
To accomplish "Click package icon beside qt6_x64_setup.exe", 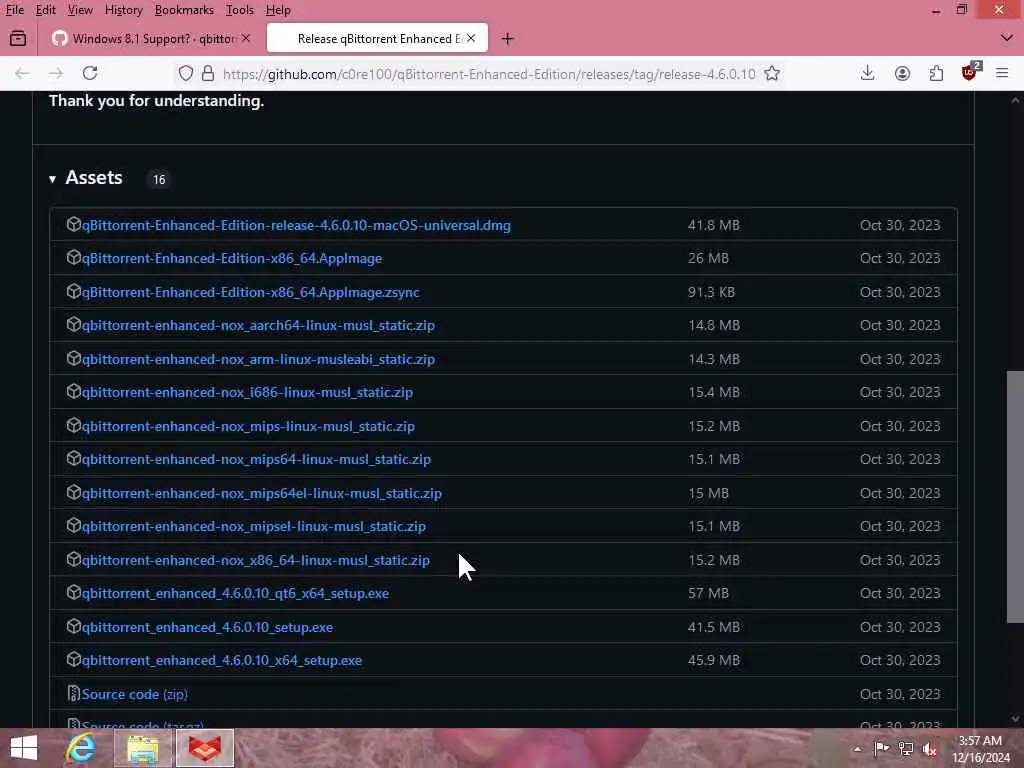I will tap(73, 593).
